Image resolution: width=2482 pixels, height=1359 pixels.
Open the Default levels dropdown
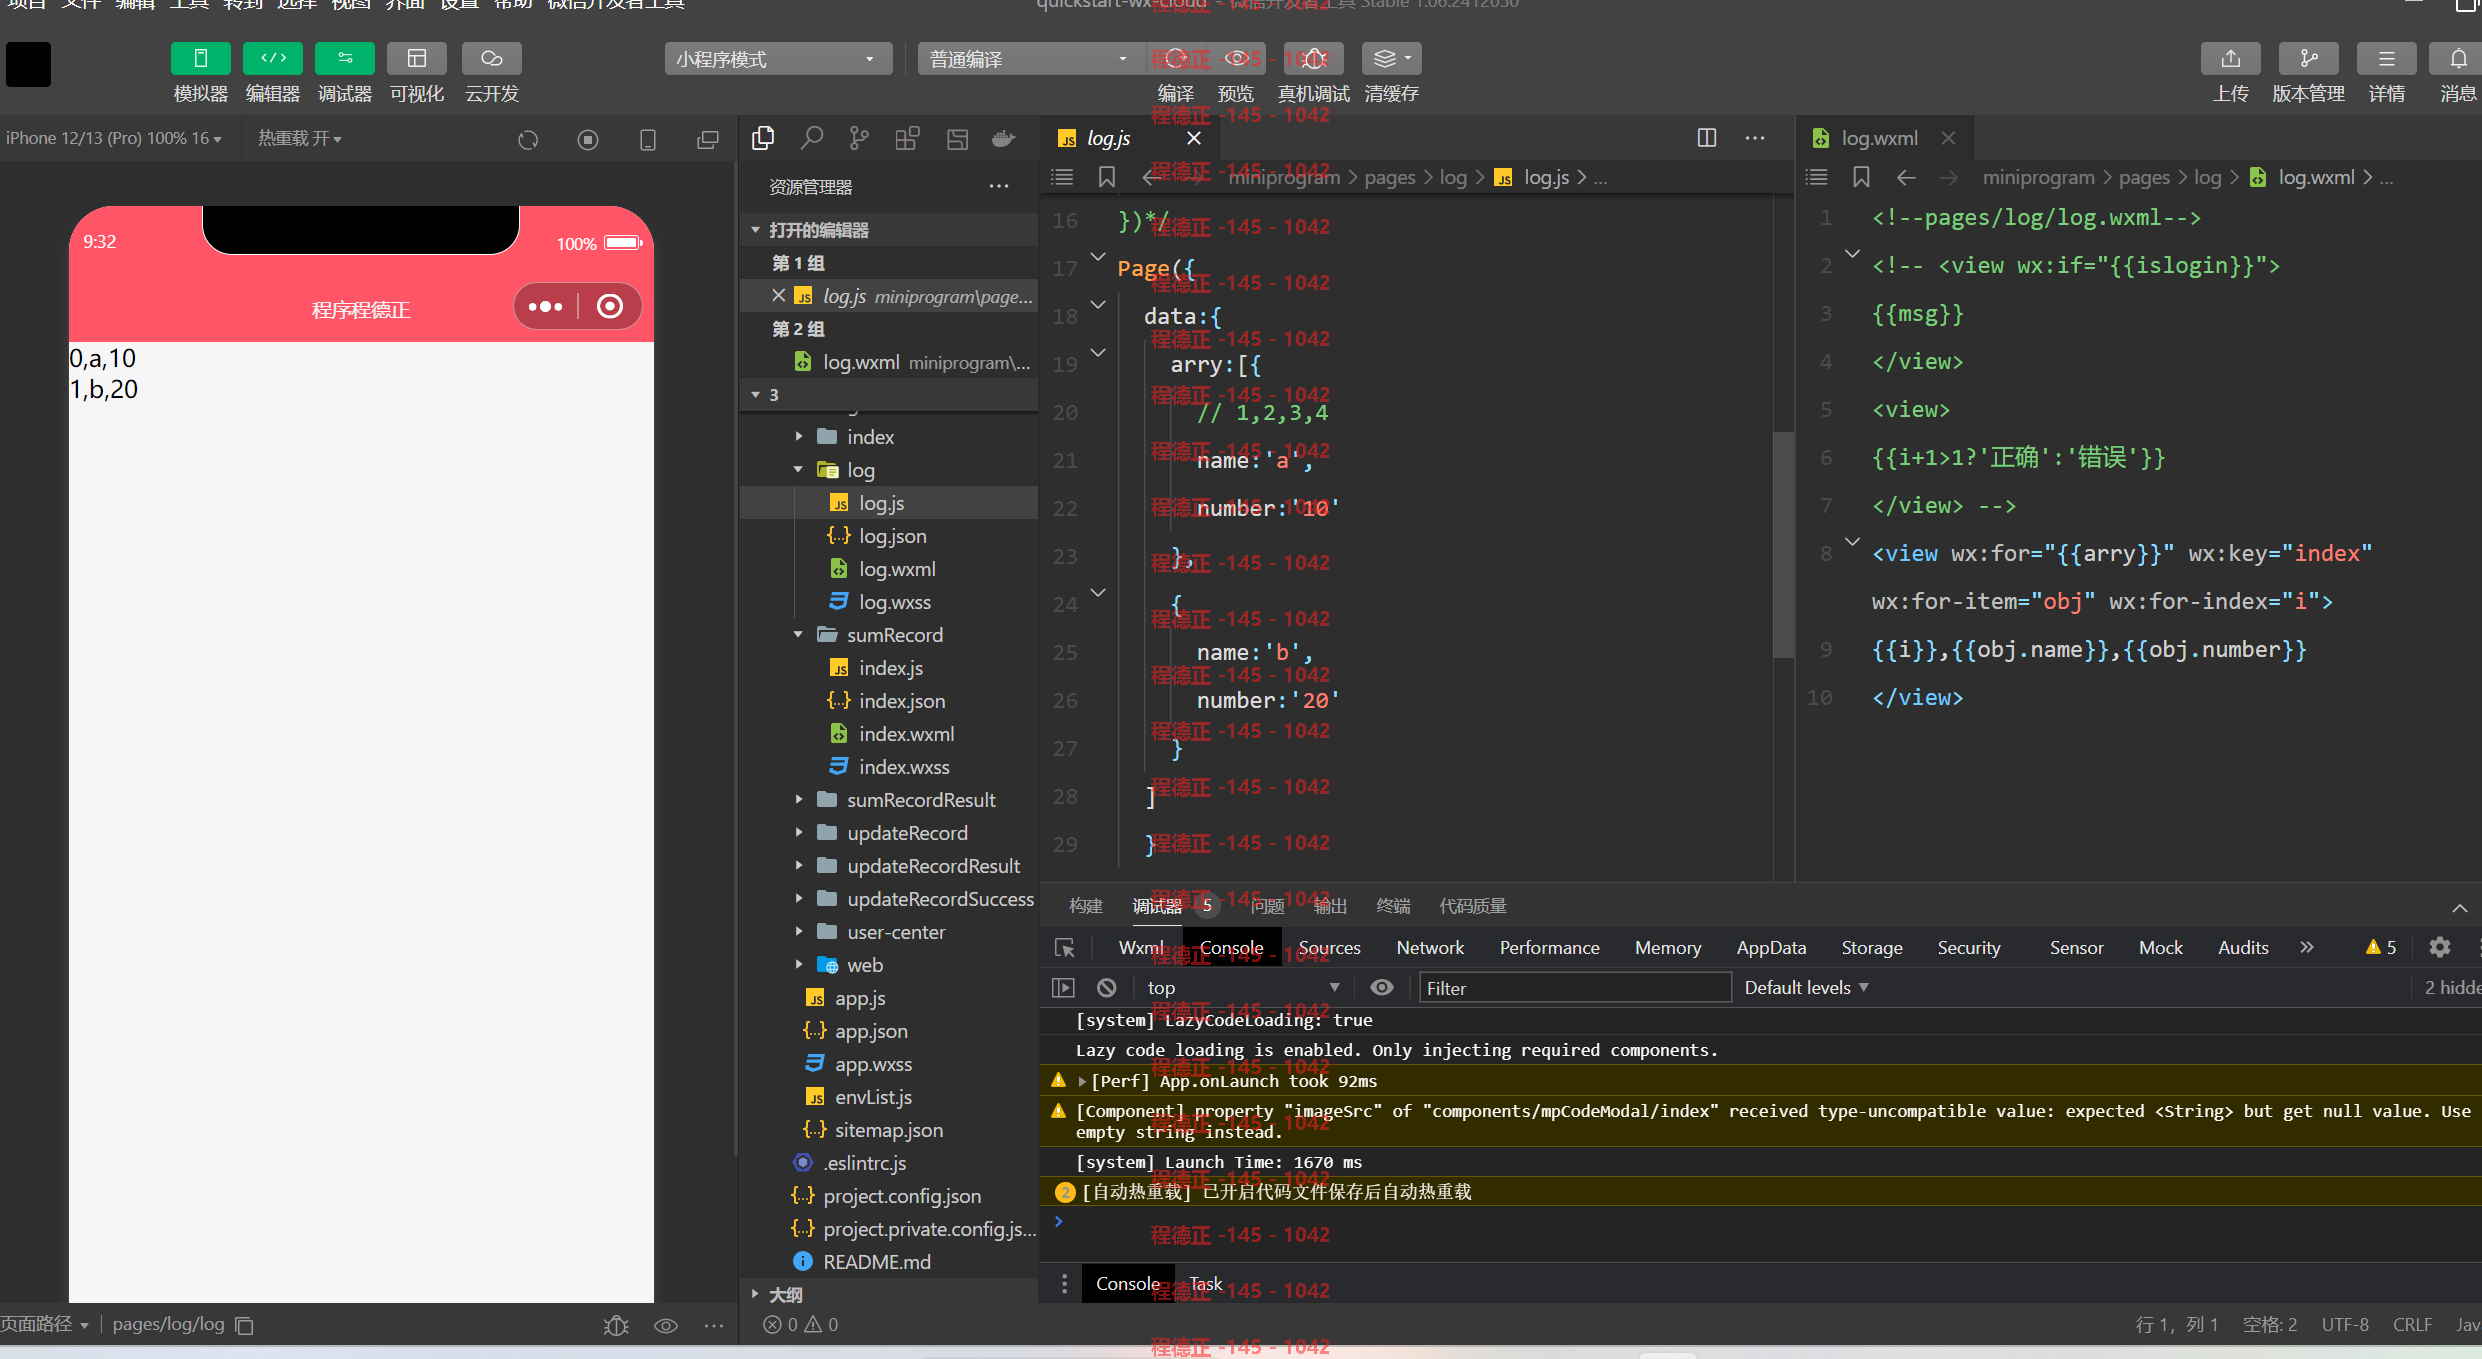[x=1806, y=987]
